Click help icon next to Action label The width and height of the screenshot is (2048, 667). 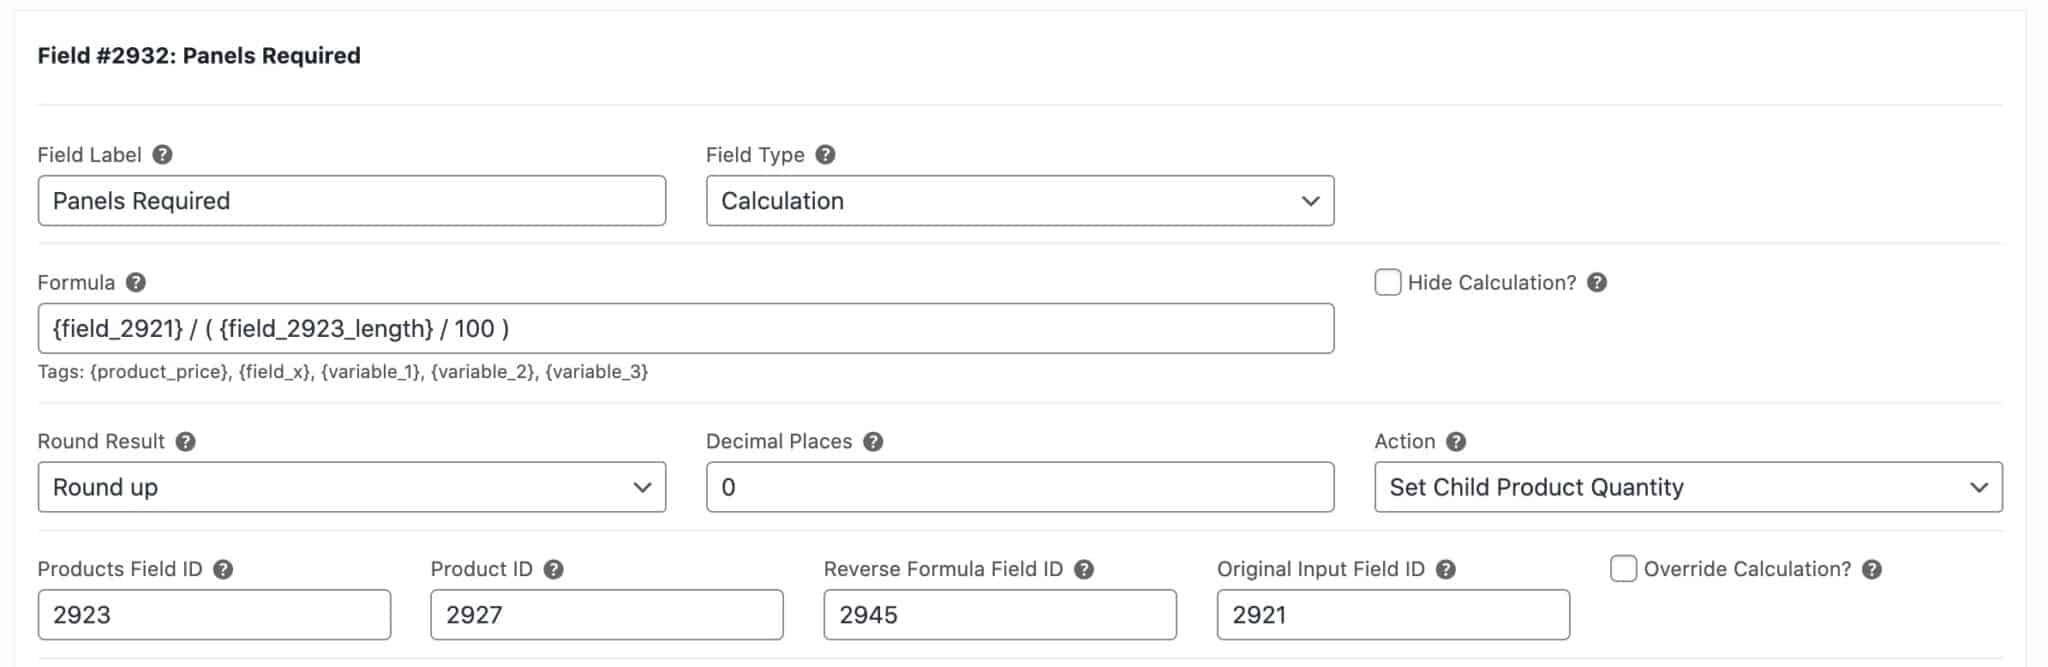point(1456,442)
